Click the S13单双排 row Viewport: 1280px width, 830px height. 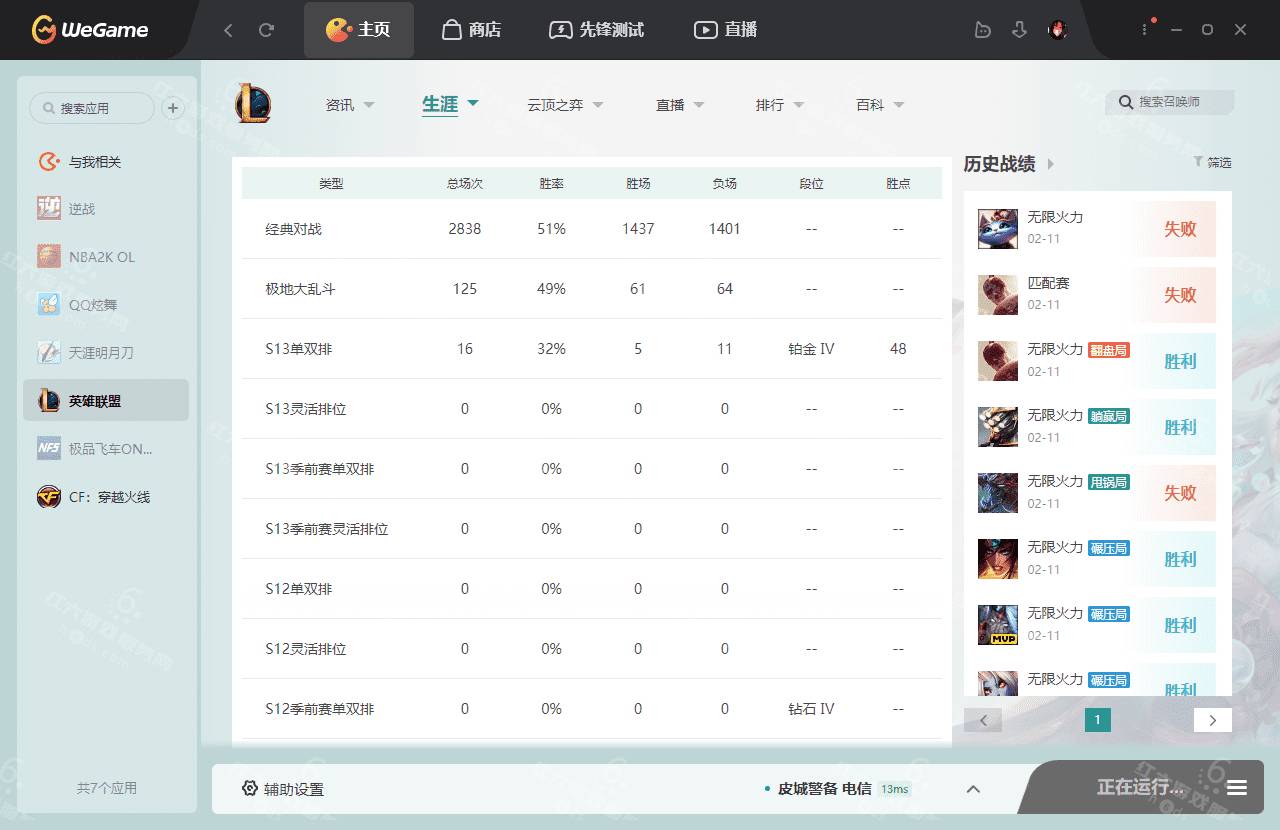(592, 349)
